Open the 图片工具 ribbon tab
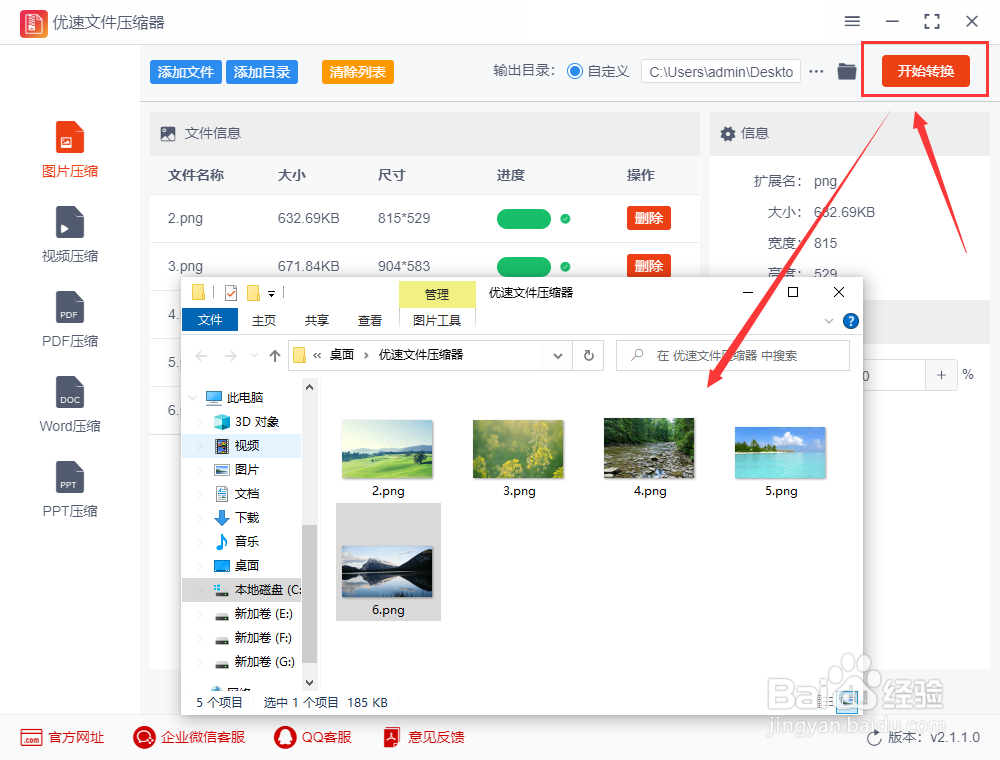1000x760 pixels. coord(437,320)
